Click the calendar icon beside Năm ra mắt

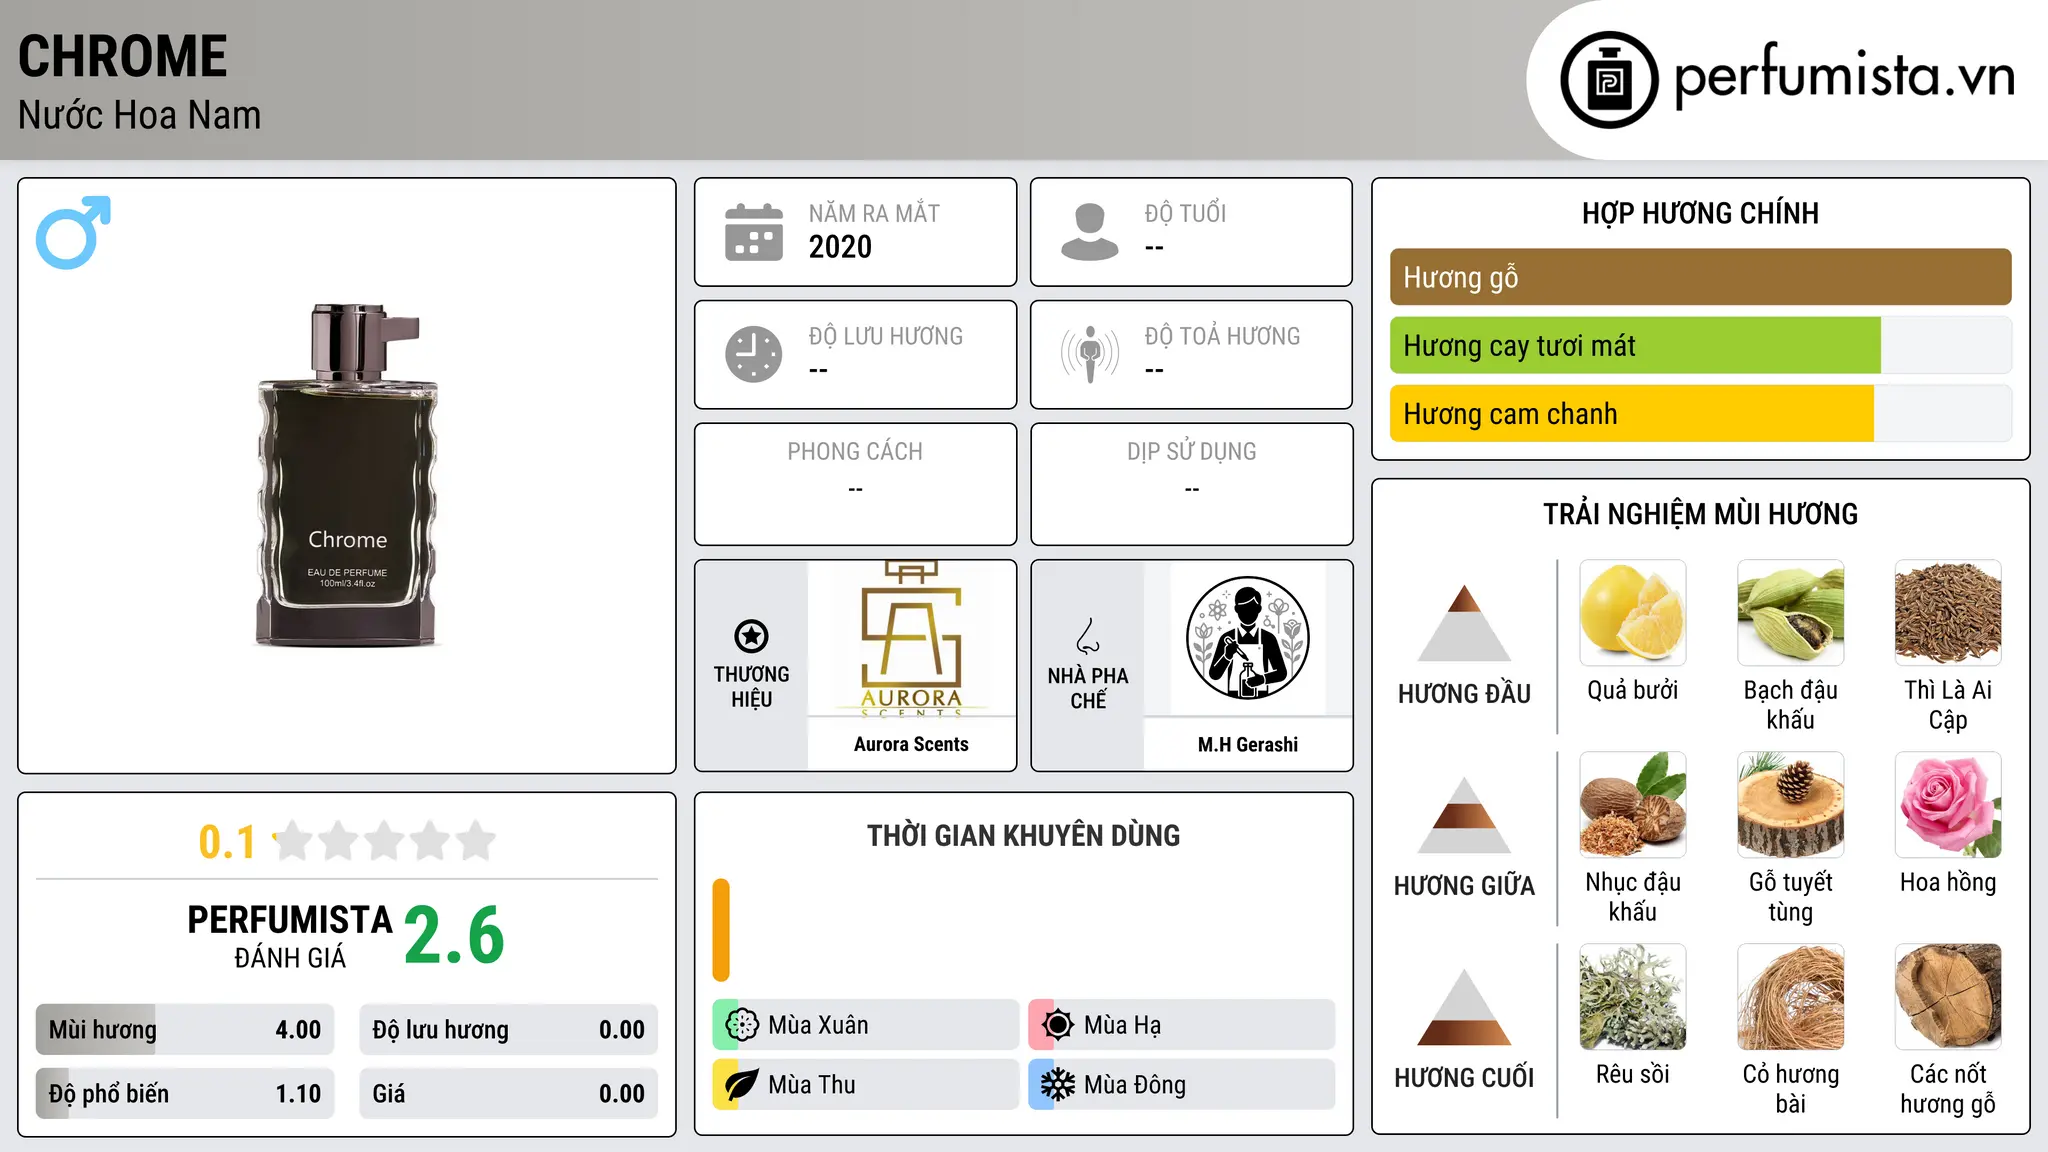pos(754,232)
